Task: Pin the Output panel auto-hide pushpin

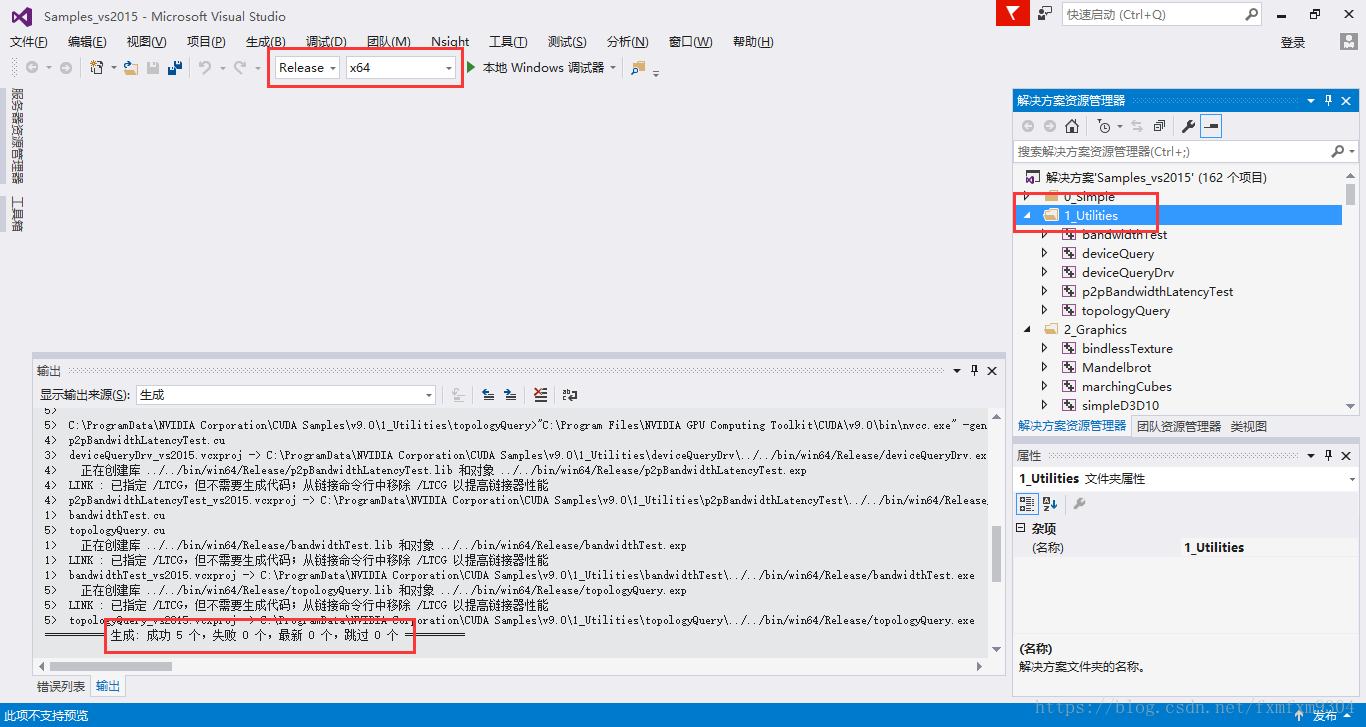Action: (975, 370)
